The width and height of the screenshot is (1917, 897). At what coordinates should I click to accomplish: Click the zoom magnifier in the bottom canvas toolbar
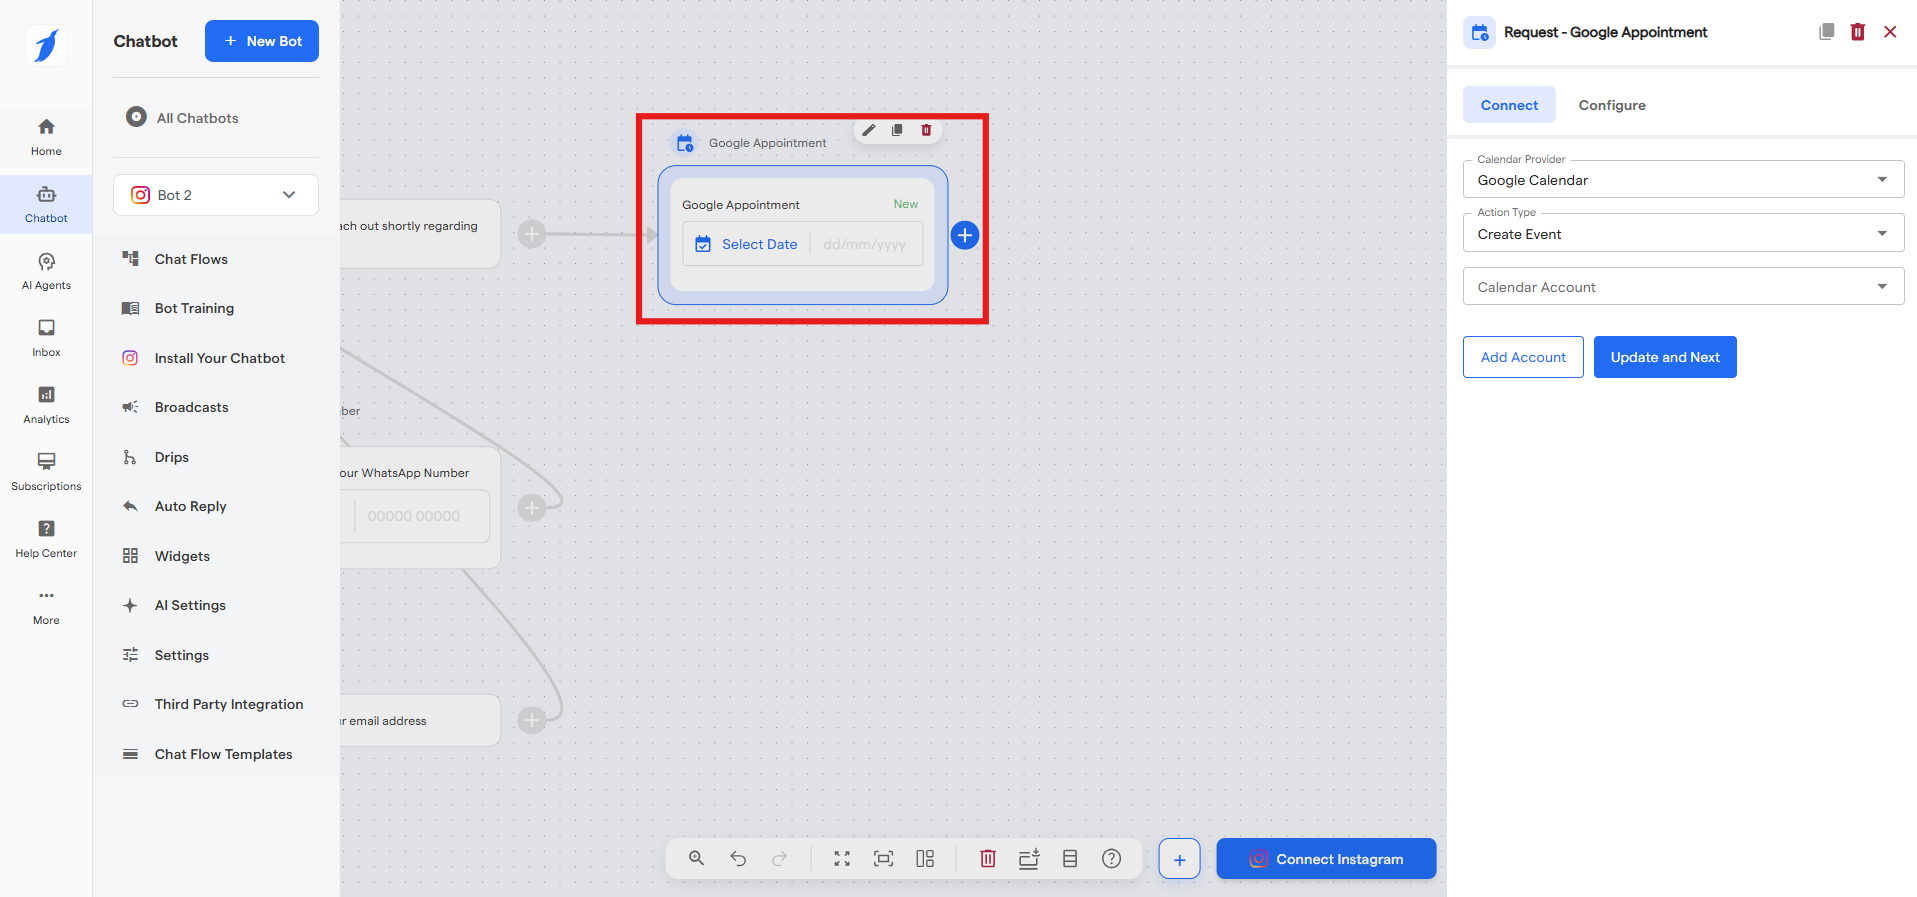(697, 858)
